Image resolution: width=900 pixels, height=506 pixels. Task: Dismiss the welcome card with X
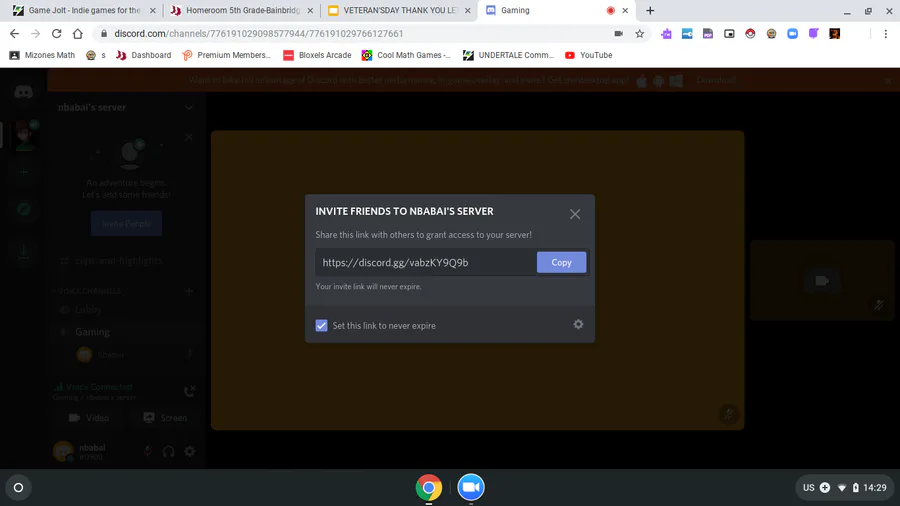click(189, 137)
